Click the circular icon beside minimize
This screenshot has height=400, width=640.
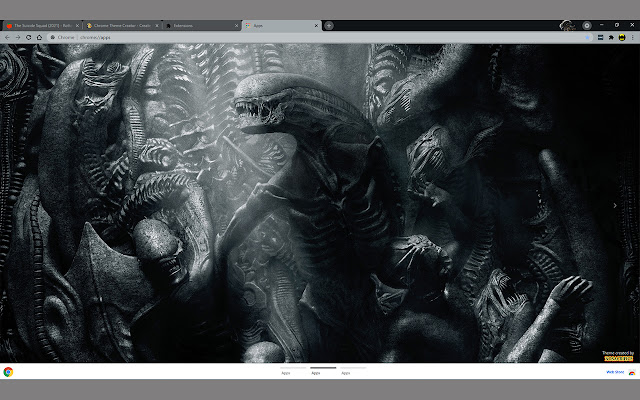[587, 25]
